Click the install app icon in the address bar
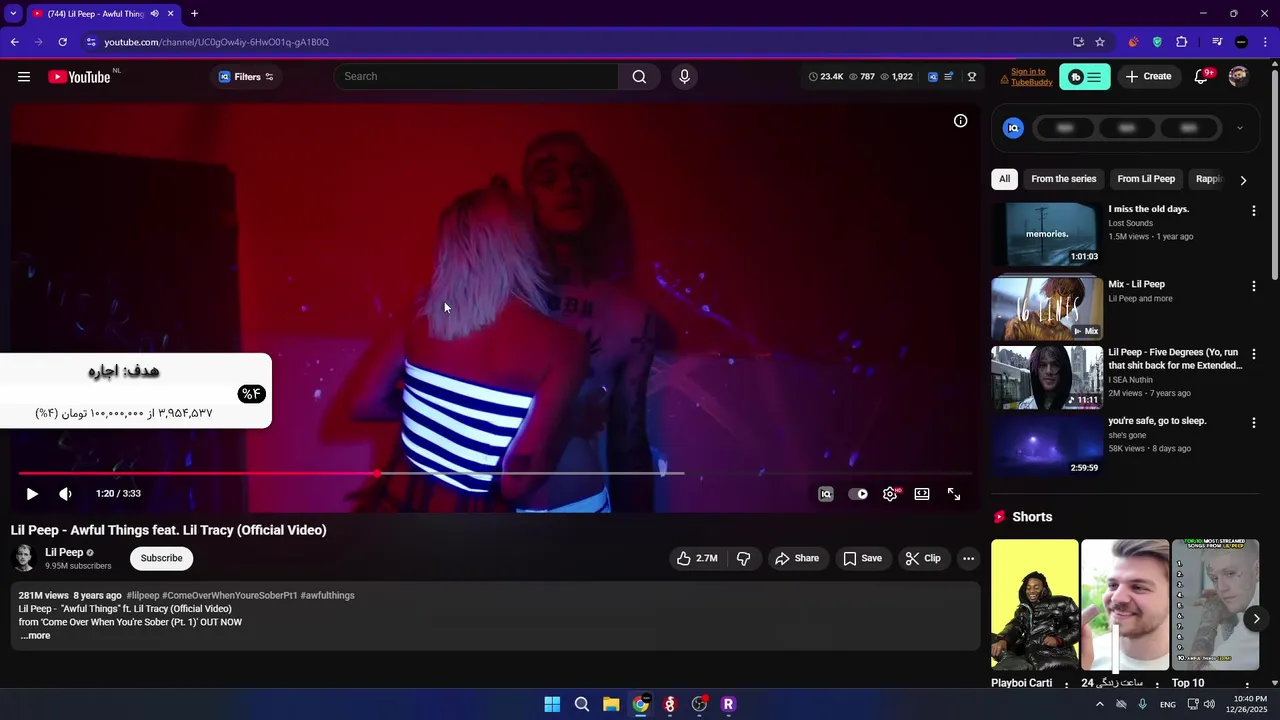The image size is (1280, 720). 1078,42
